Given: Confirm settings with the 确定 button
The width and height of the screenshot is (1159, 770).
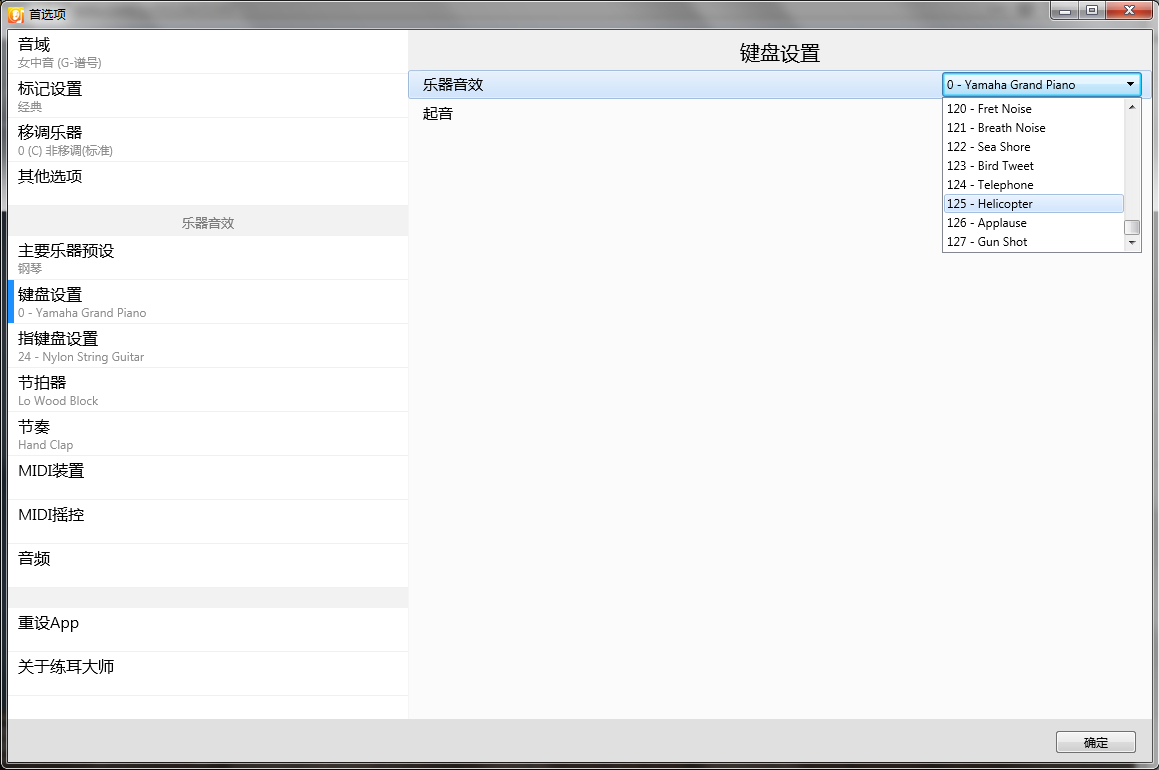Looking at the screenshot, I should point(1095,742).
